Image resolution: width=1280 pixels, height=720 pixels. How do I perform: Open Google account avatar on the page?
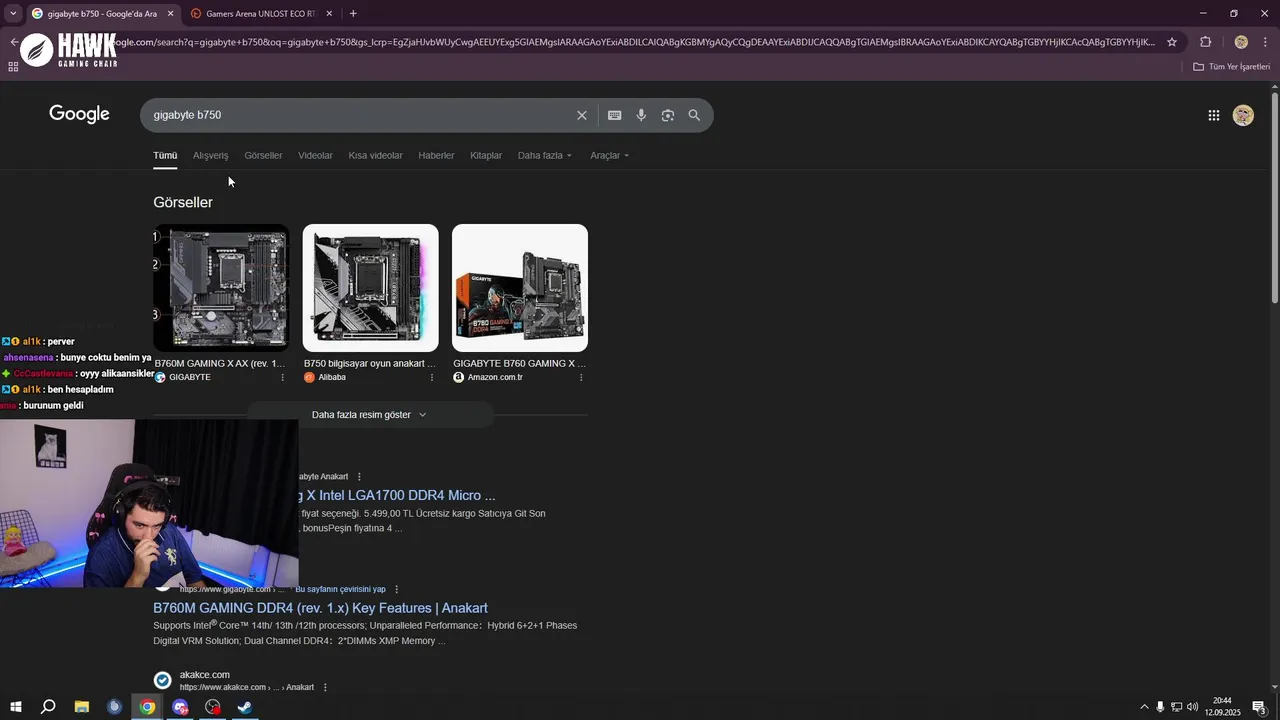pyautogui.click(x=1243, y=115)
